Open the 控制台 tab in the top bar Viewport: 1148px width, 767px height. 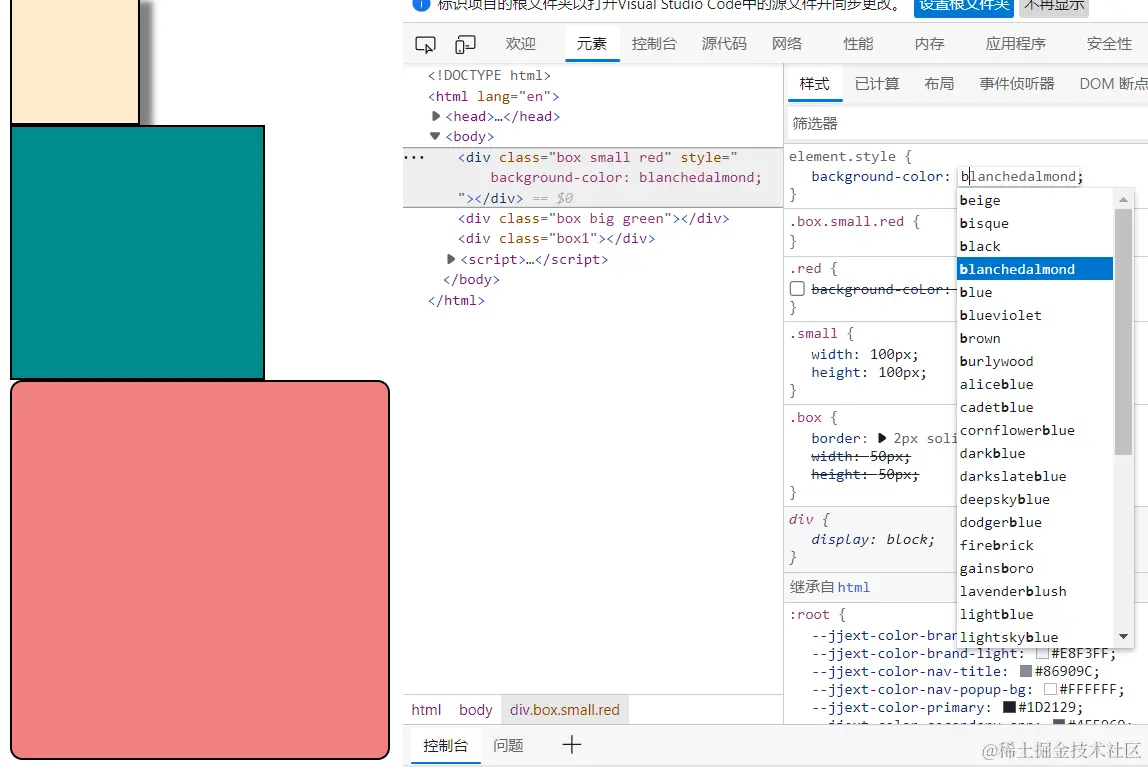coord(654,44)
